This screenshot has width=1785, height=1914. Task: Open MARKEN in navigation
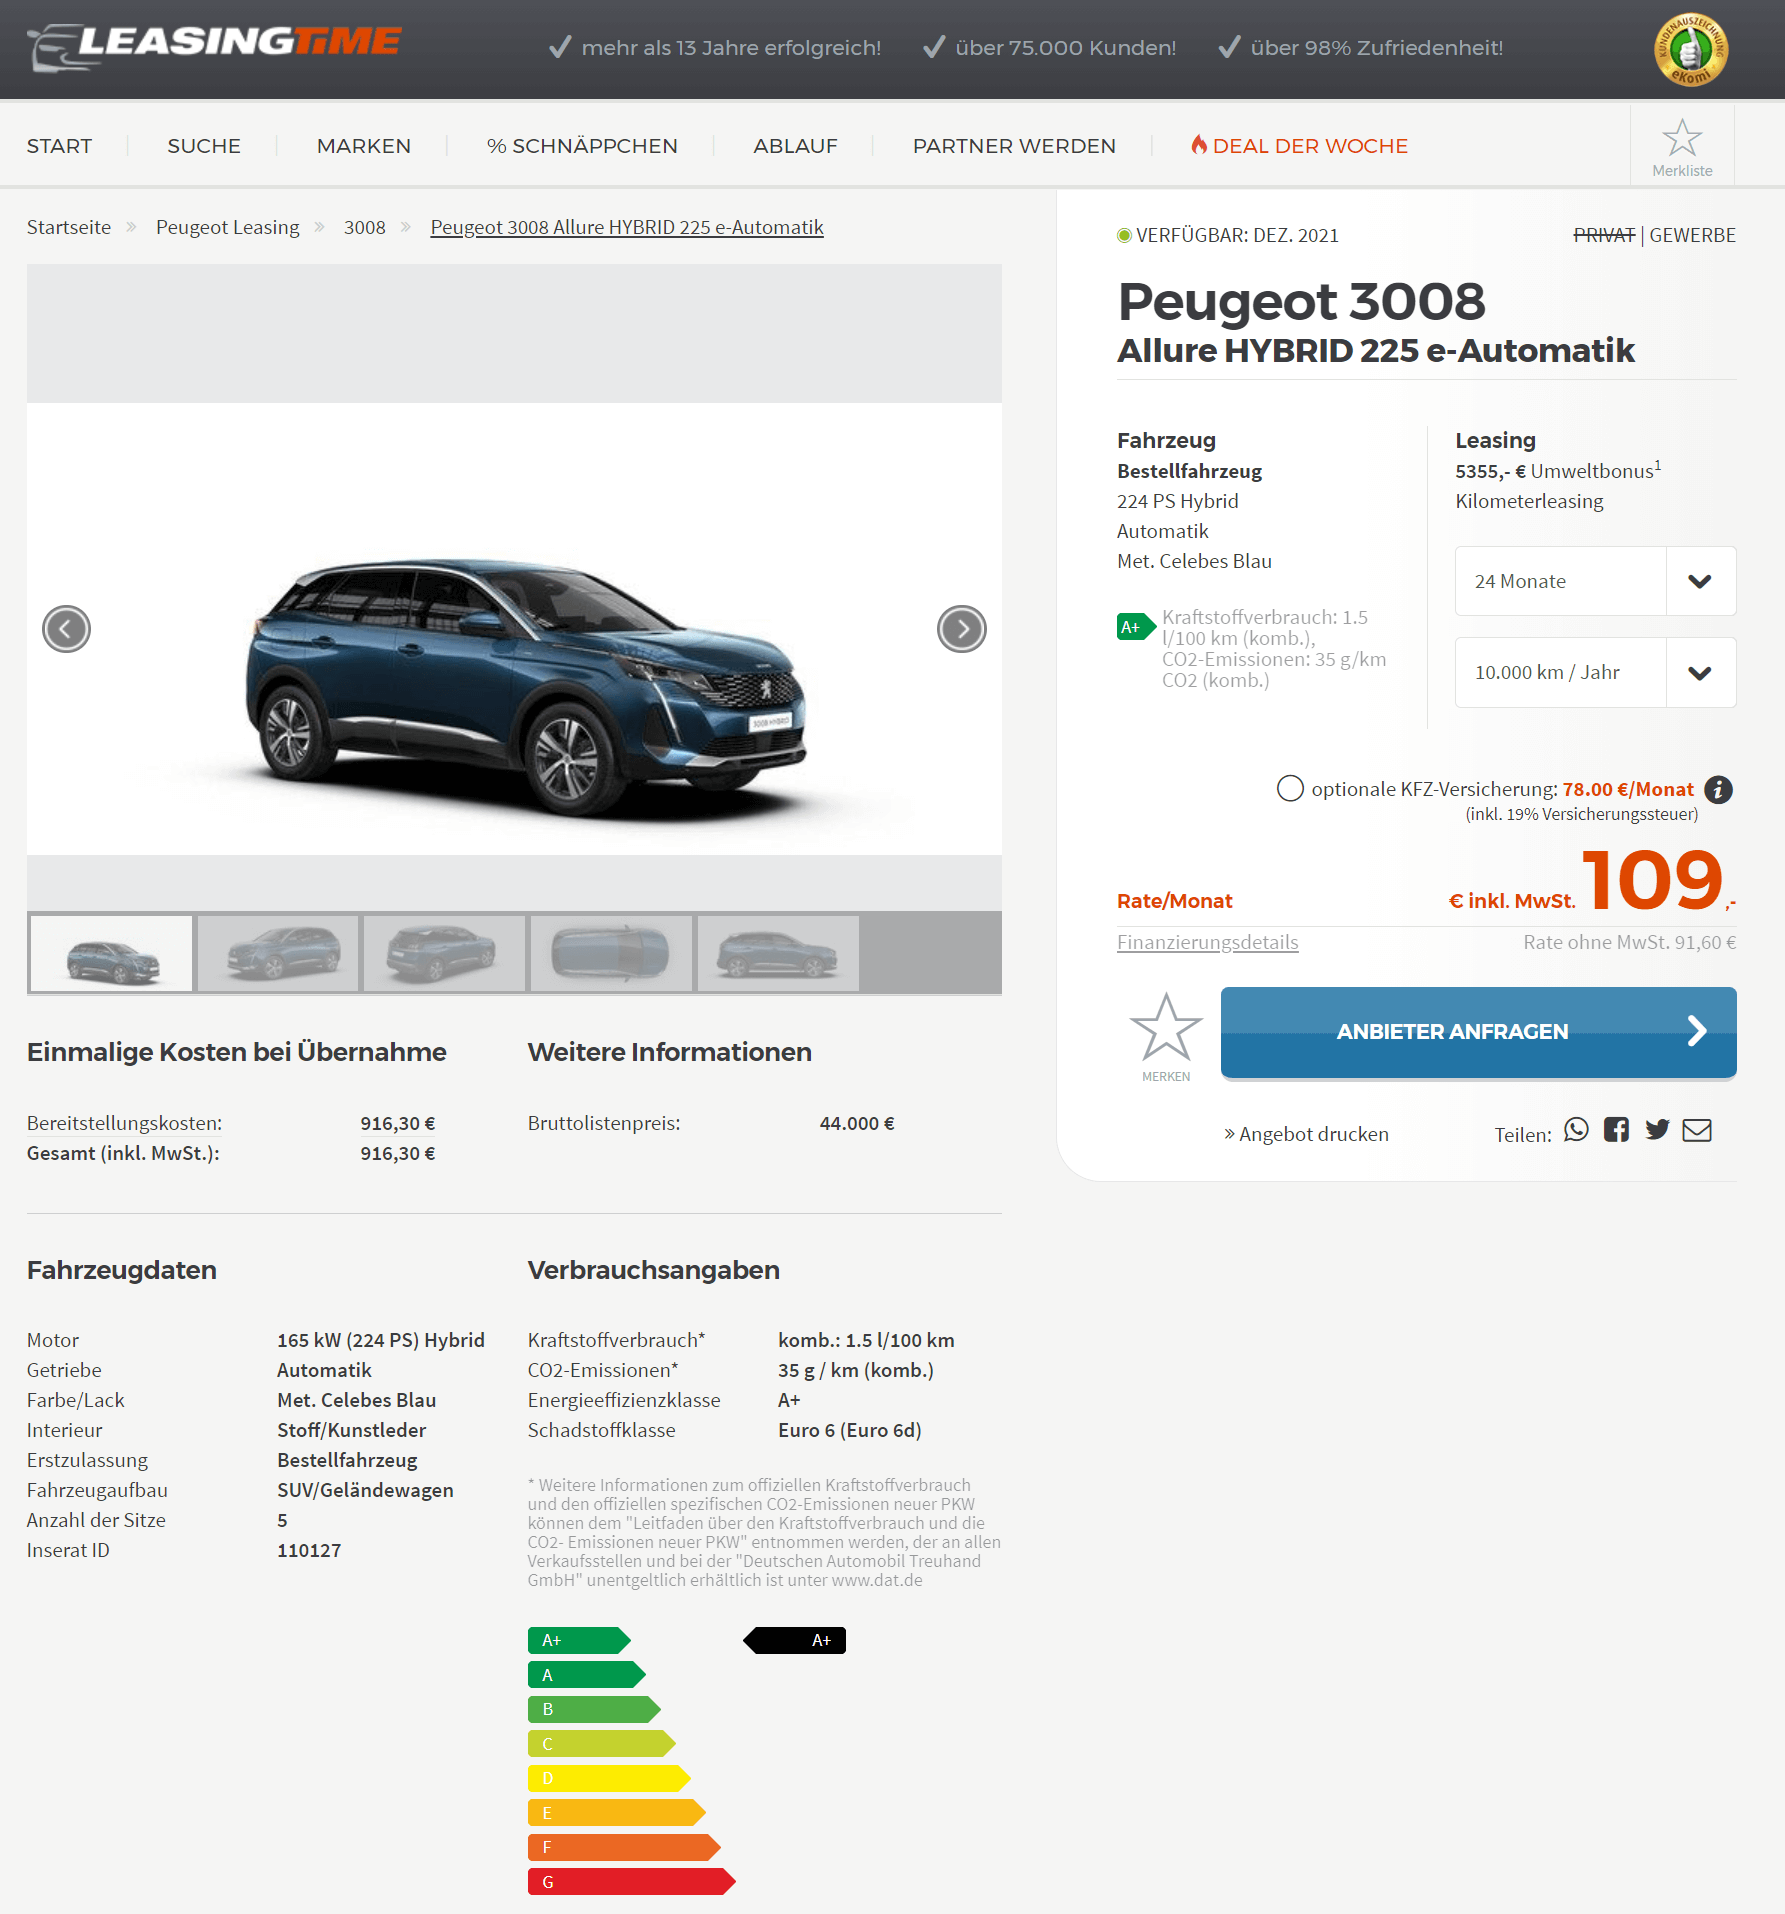(364, 146)
